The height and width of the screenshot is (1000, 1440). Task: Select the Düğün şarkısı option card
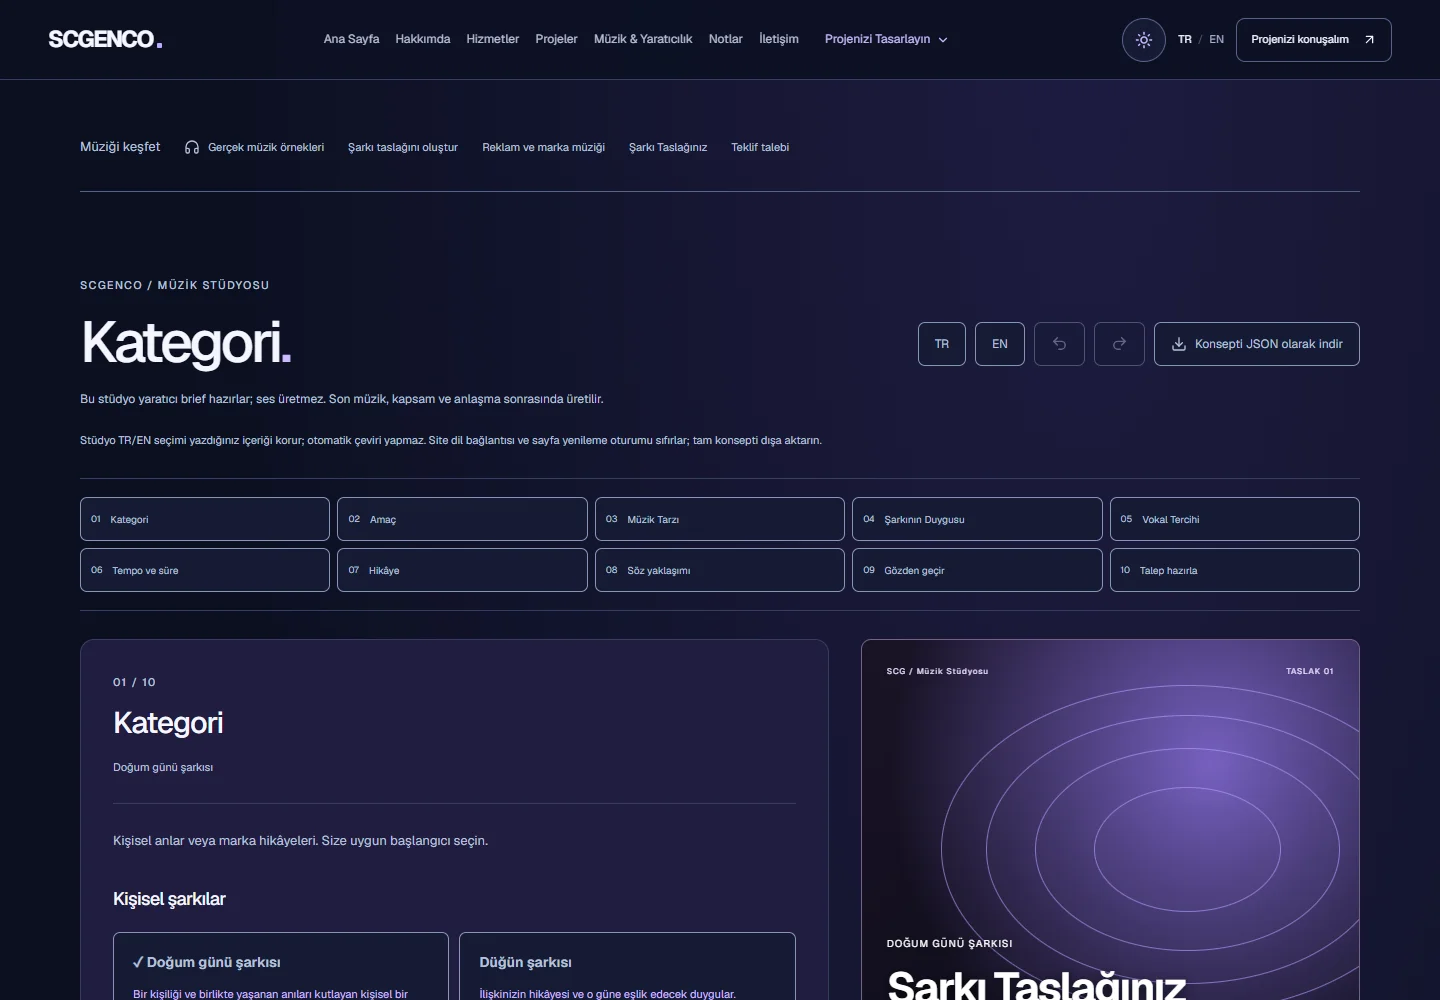627,966
